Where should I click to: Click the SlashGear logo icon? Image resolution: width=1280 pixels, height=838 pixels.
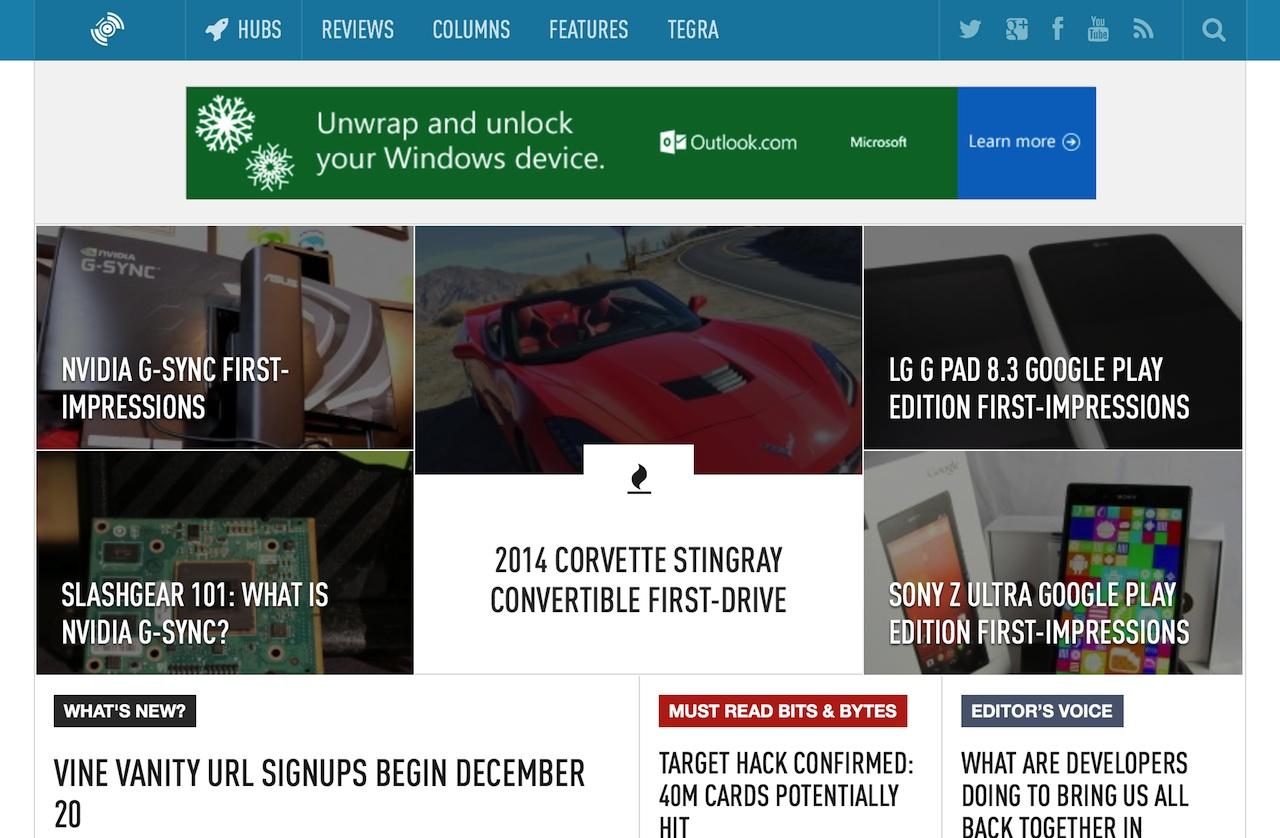click(x=108, y=30)
